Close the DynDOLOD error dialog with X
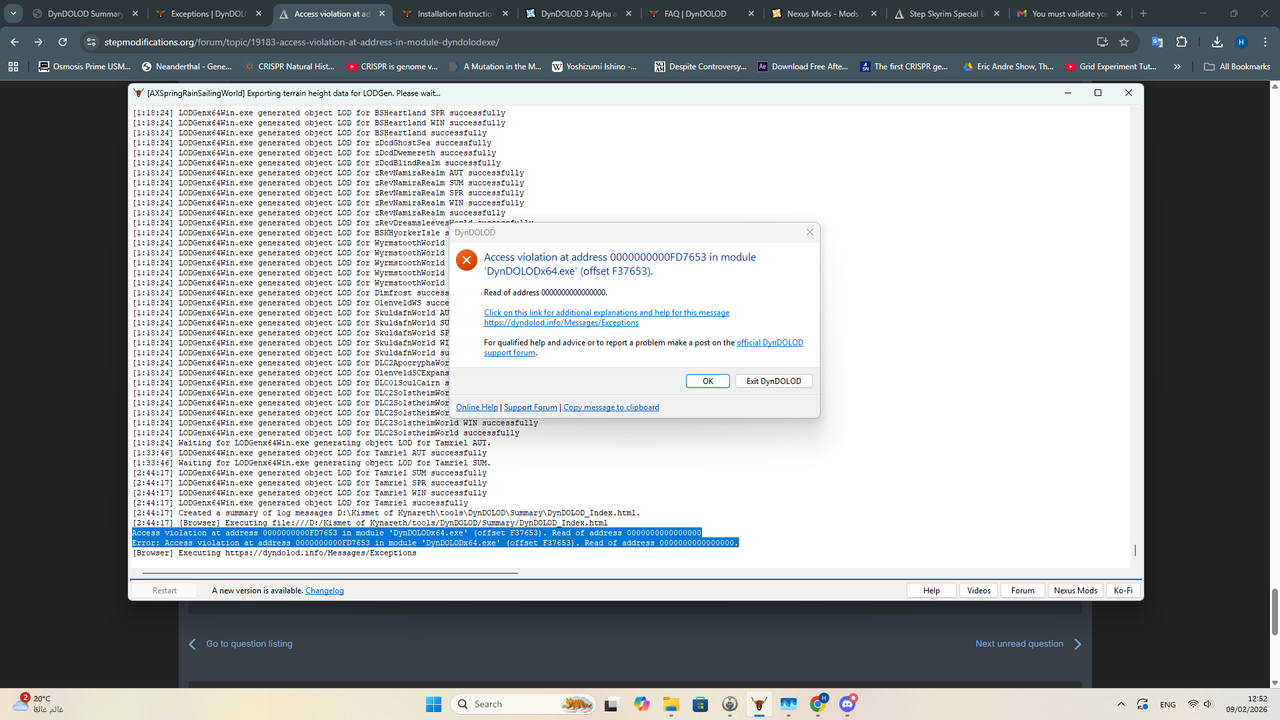 pyautogui.click(x=810, y=232)
